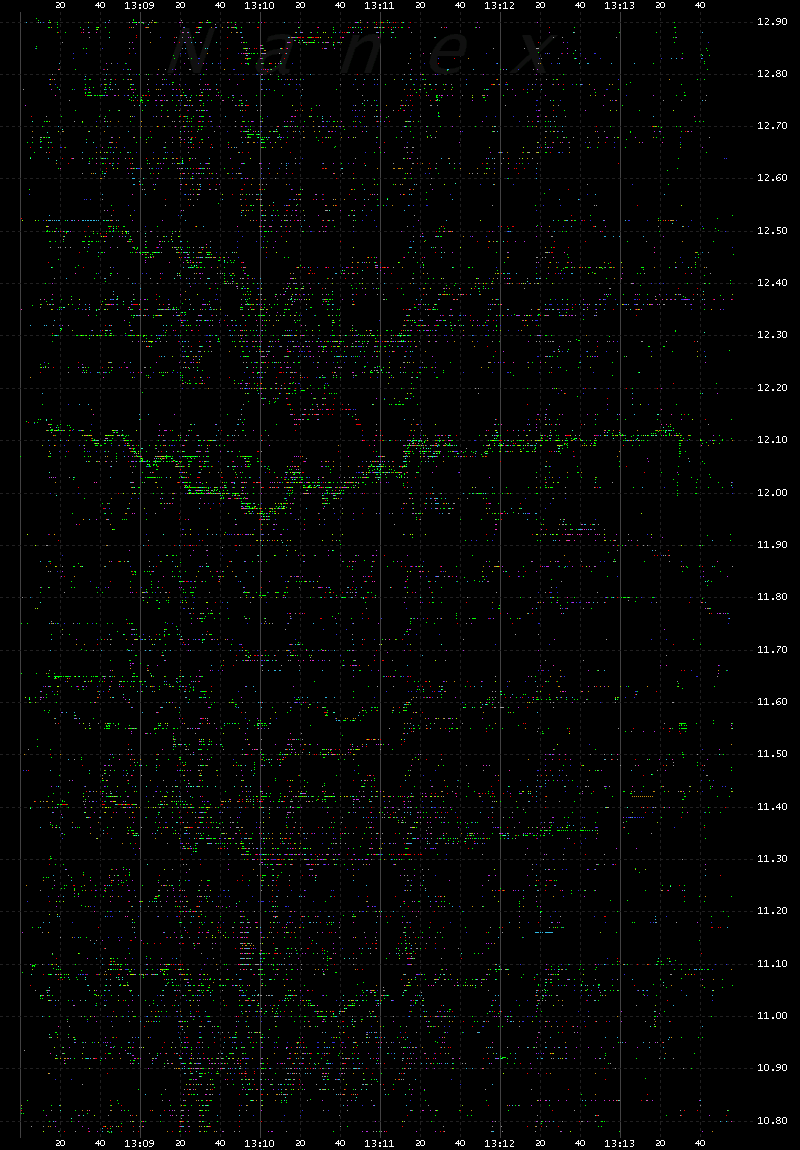Click the 12.90 price axis label
The height and width of the screenshot is (1150, 800).
coord(771,22)
